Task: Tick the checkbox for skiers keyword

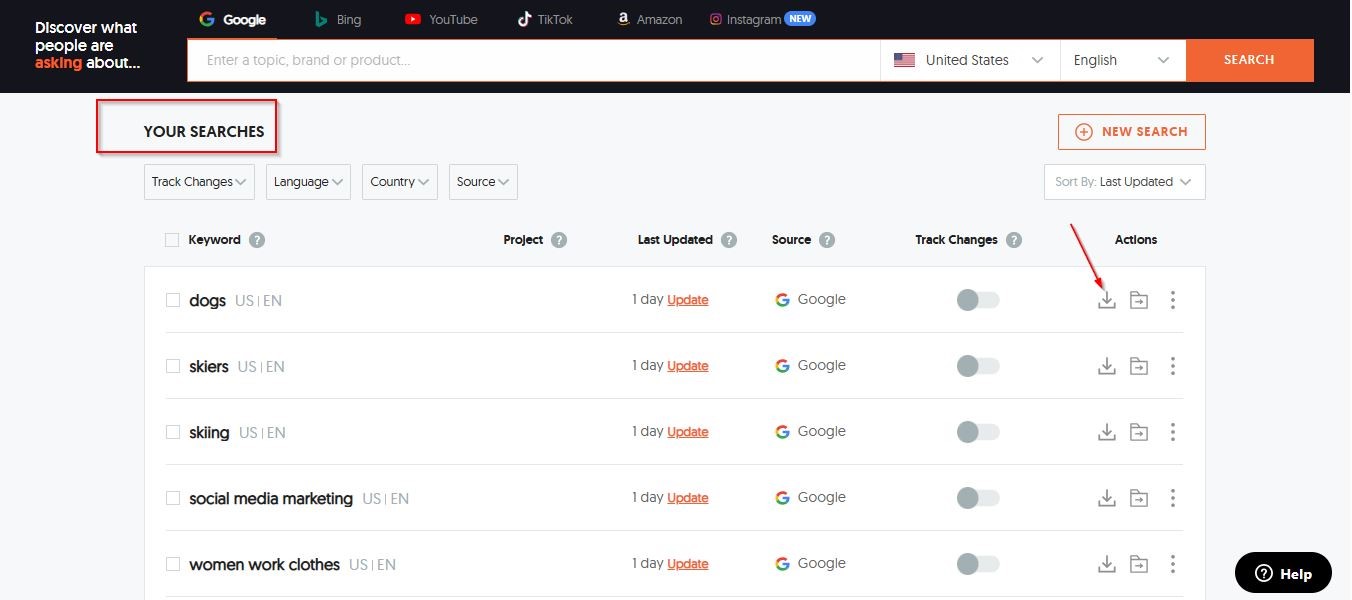Action: (173, 366)
